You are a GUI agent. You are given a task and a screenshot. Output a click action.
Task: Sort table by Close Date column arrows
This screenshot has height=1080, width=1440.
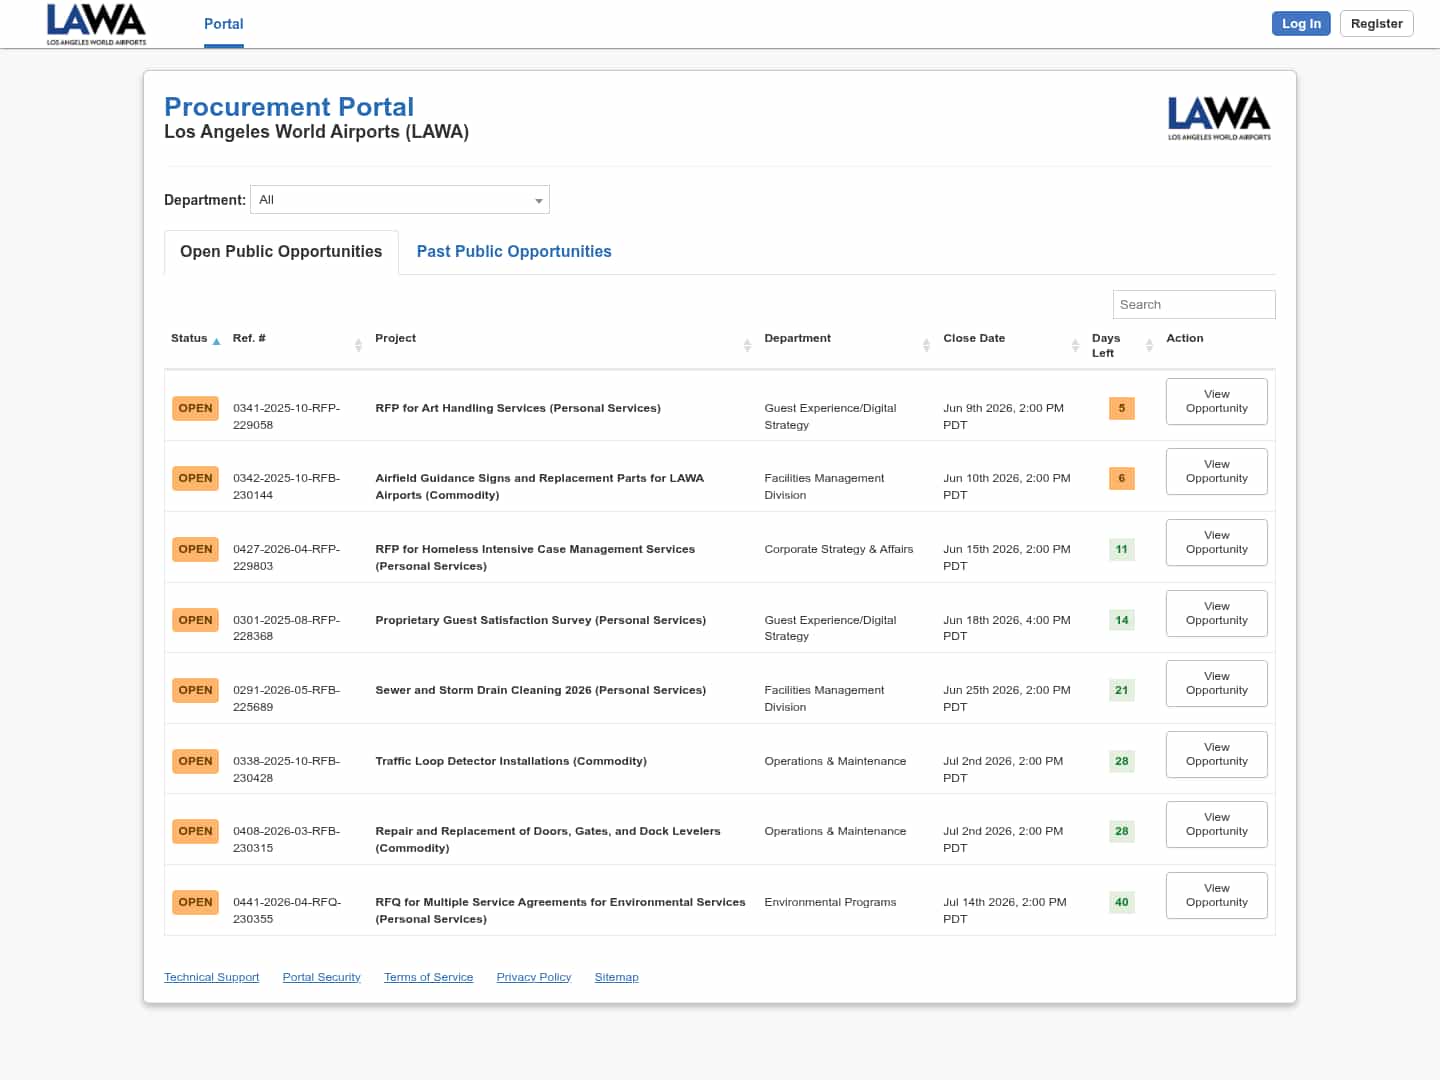(1075, 345)
